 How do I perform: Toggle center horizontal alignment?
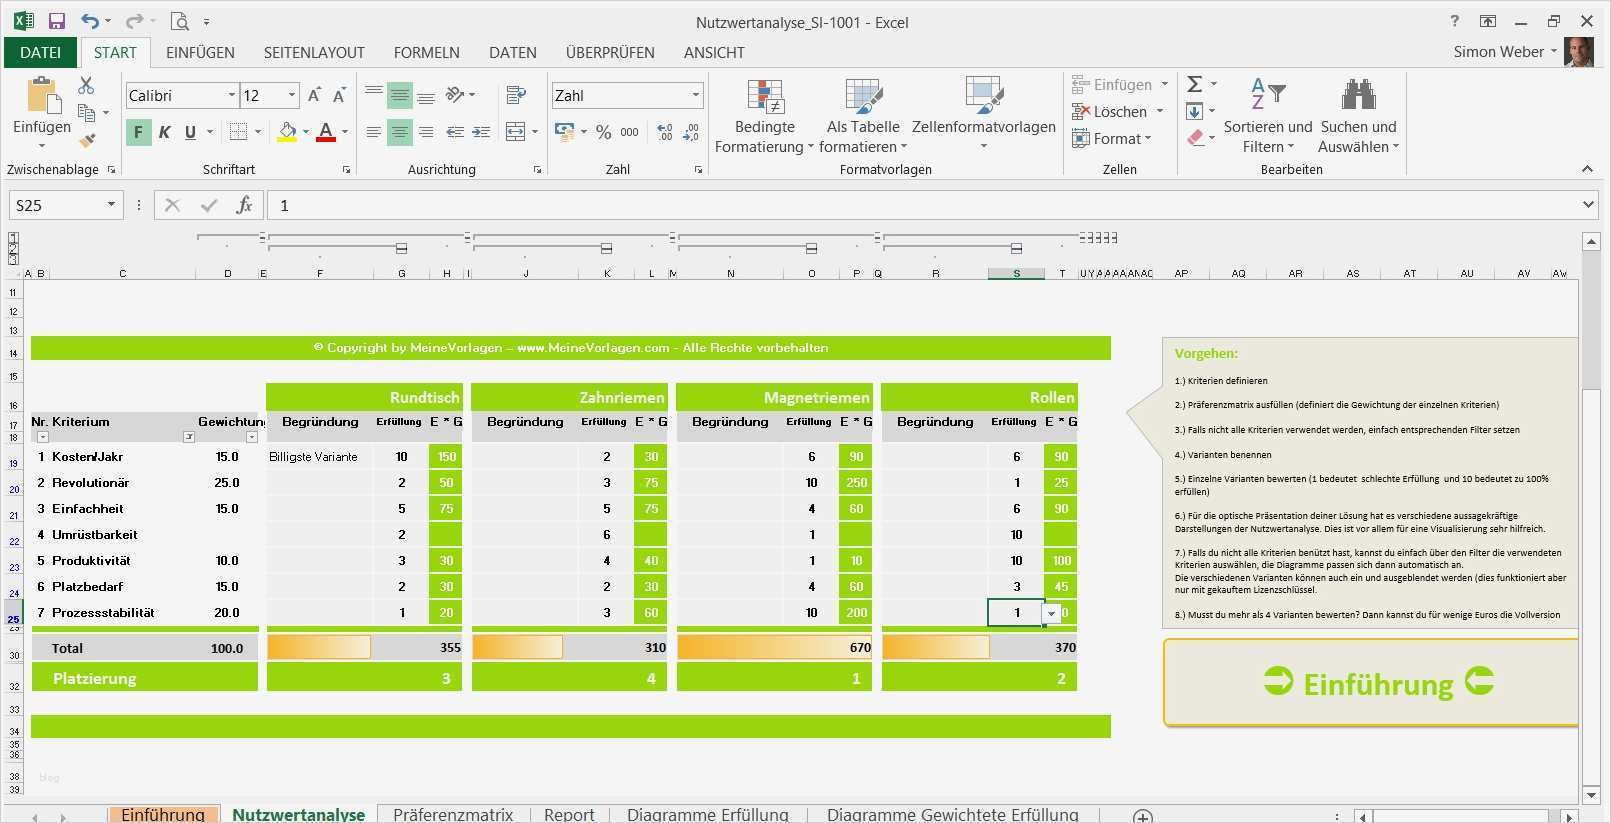click(400, 132)
